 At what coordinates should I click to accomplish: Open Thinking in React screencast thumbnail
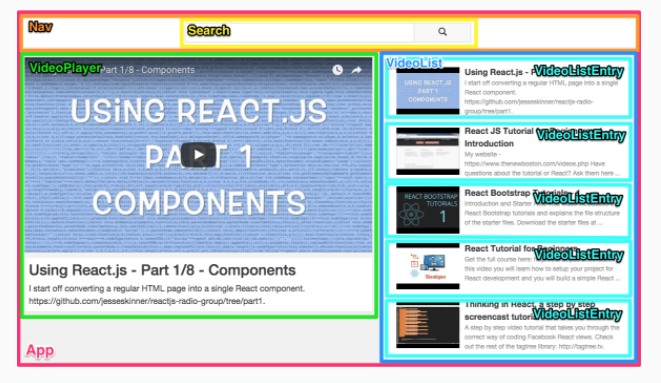(x=427, y=325)
